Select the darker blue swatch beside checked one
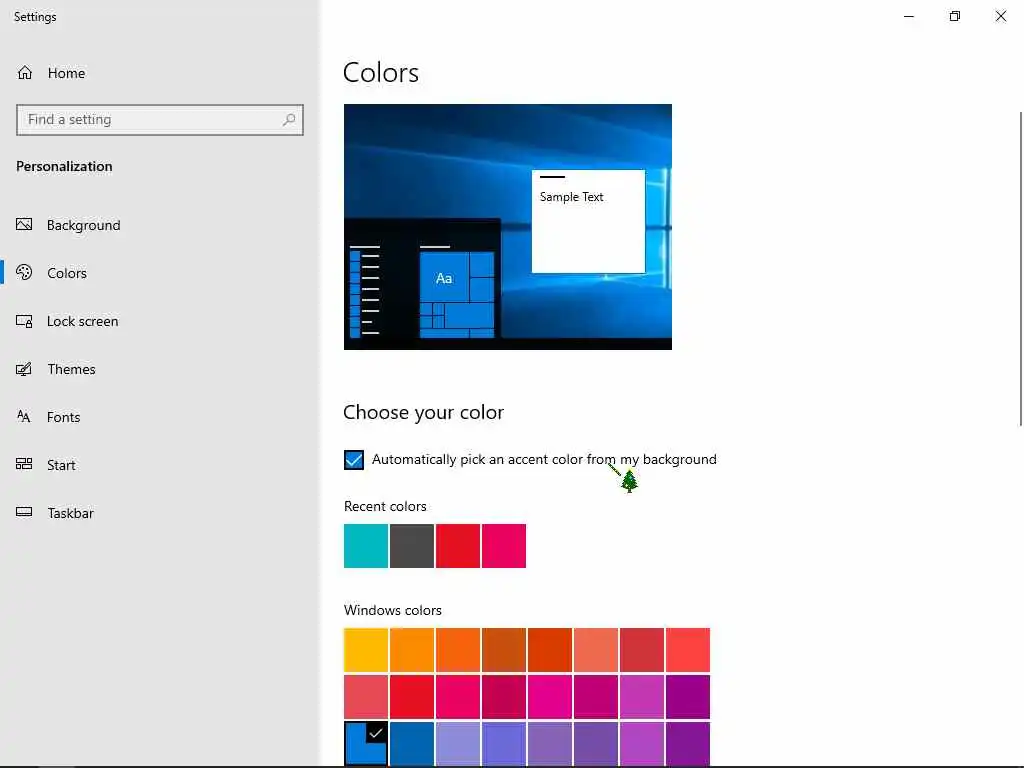Image resolution: width=1024 pixels, height=768 pixels. tap(412, 743)
